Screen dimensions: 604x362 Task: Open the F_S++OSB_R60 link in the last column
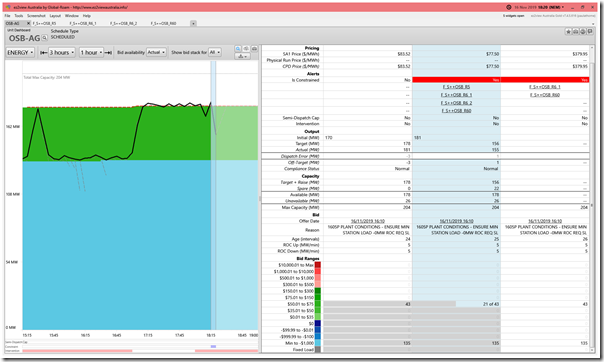[545, 95]
